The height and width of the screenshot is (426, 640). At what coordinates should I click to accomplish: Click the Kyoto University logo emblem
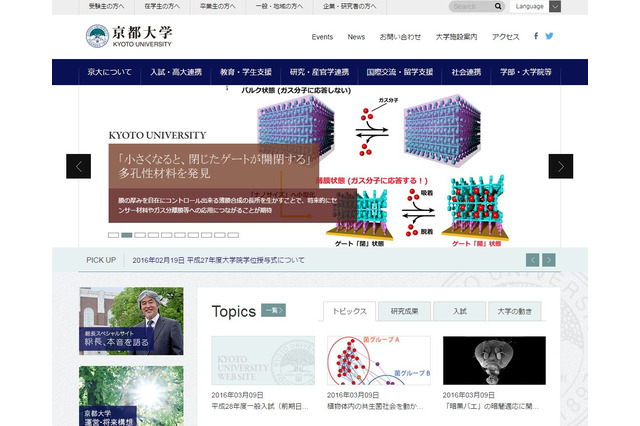pyautogui.click(x=97, y=36)
